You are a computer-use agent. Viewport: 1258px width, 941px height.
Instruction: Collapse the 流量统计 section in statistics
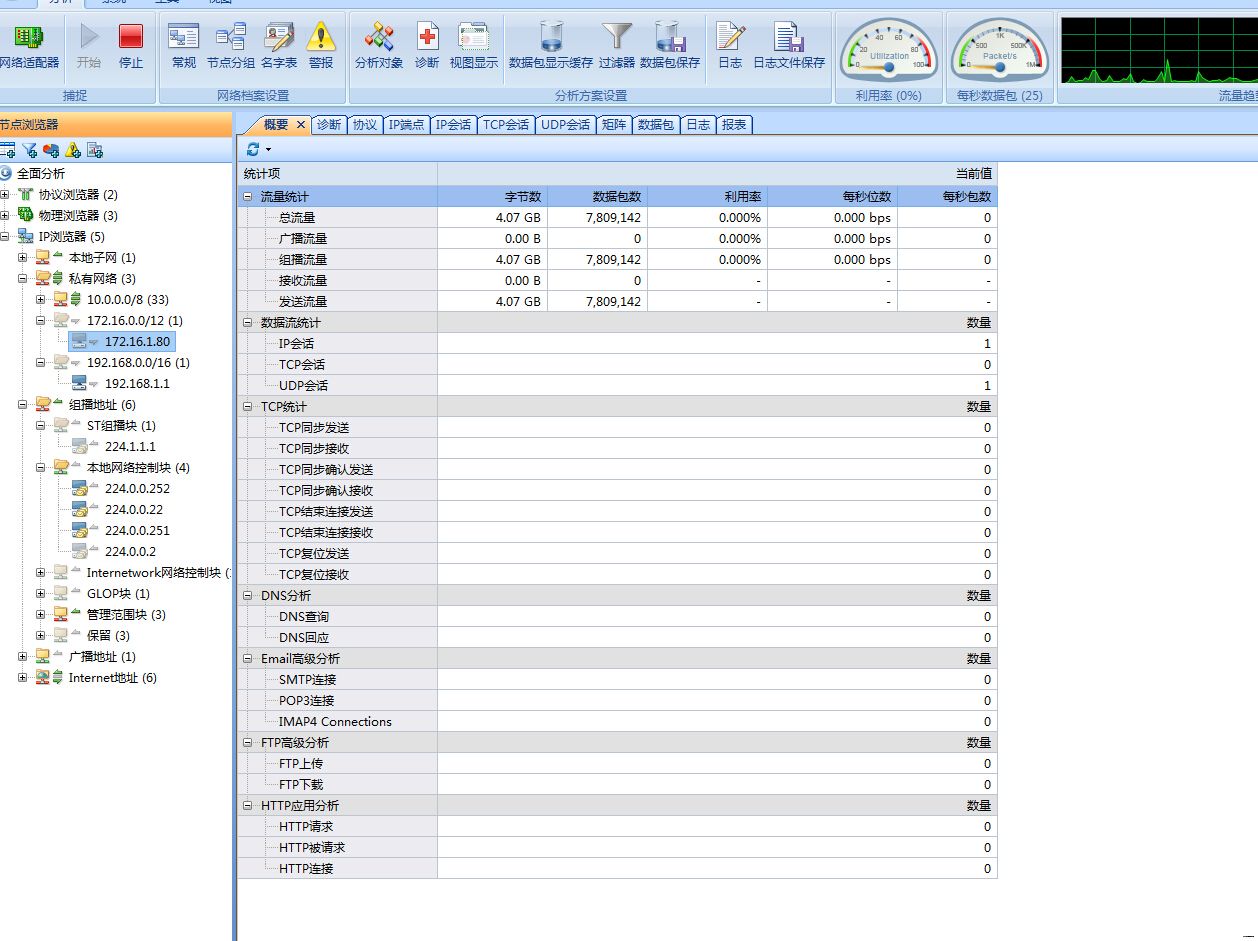coord(247,197)
